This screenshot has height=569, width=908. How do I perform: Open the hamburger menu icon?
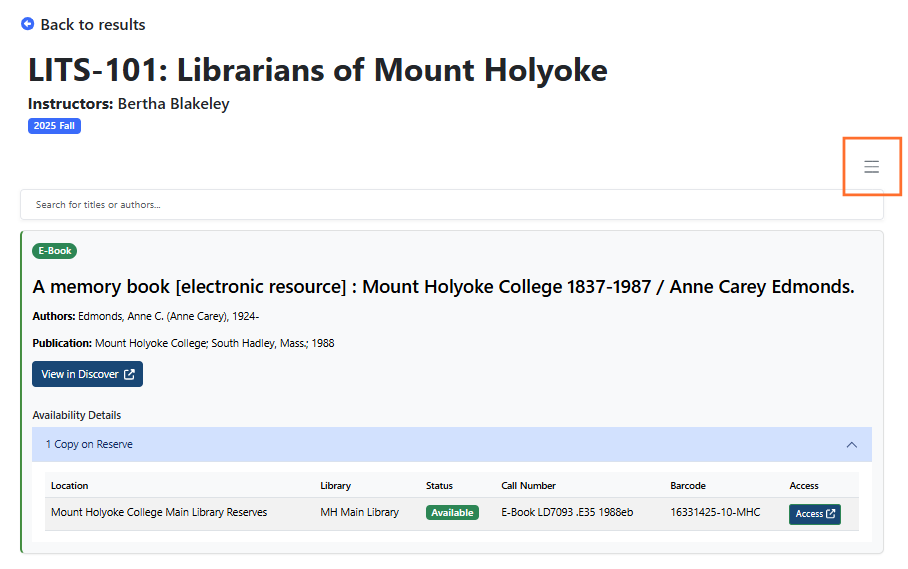(x=871, y=167)
